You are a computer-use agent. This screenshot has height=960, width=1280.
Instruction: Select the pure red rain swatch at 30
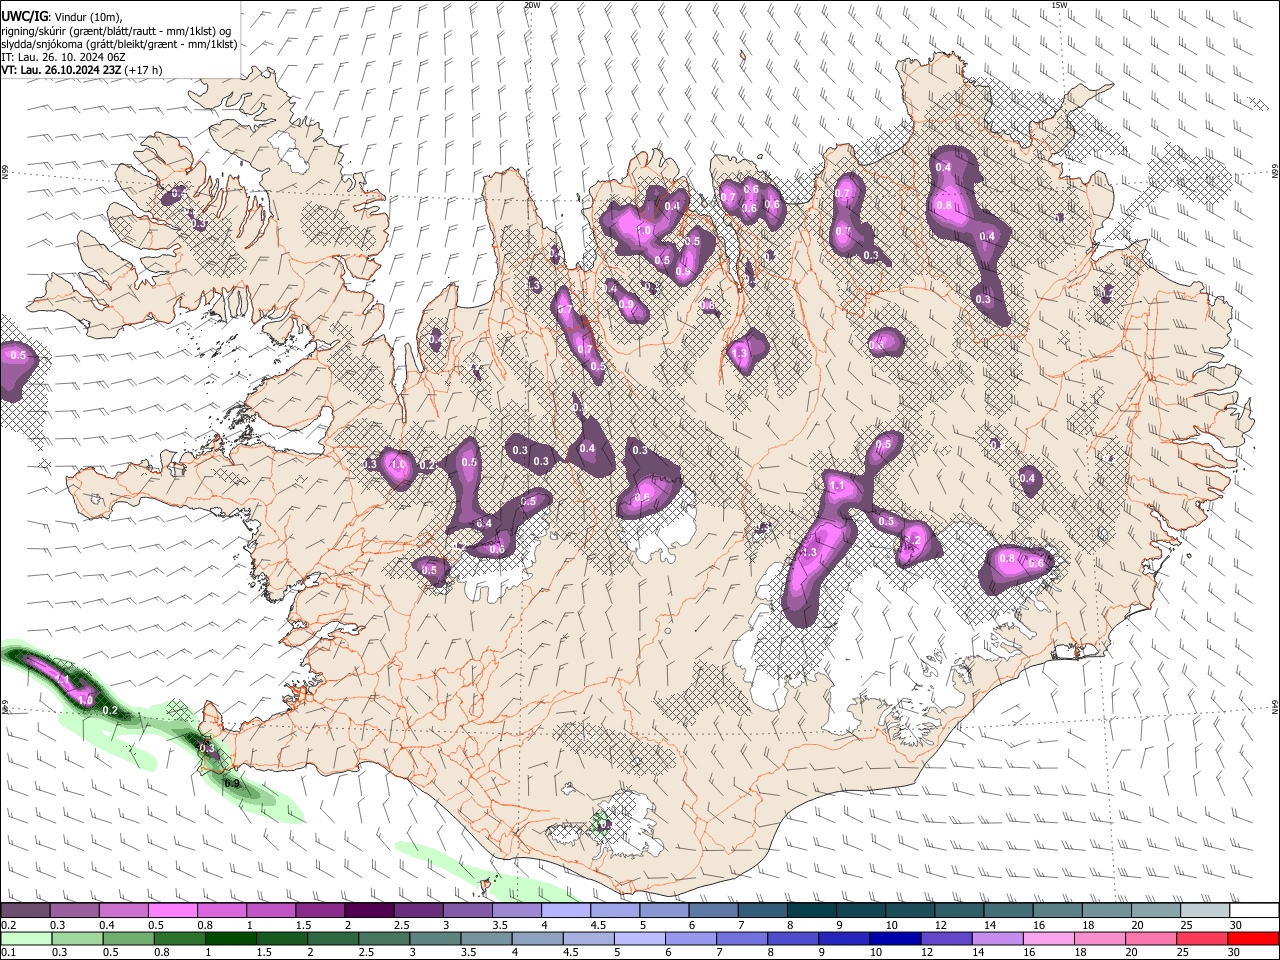pos(1254,938)
